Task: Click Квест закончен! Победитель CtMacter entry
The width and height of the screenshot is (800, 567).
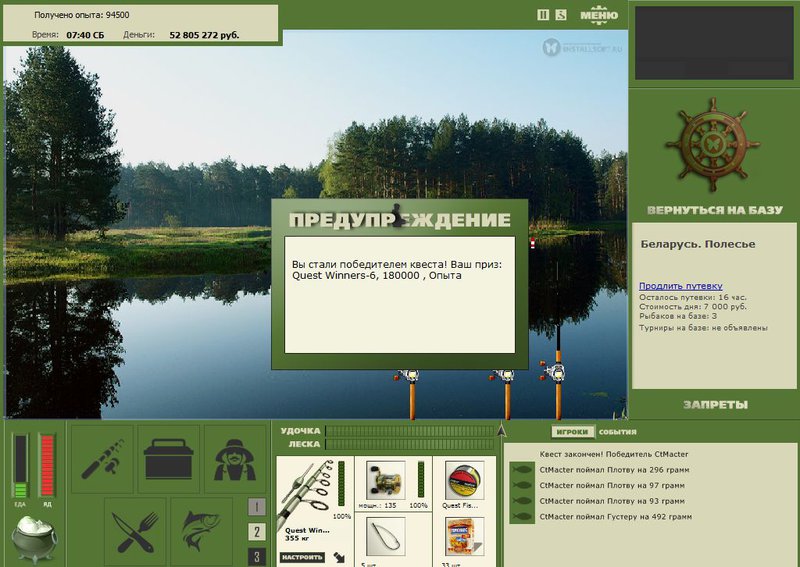Action: 614,454
